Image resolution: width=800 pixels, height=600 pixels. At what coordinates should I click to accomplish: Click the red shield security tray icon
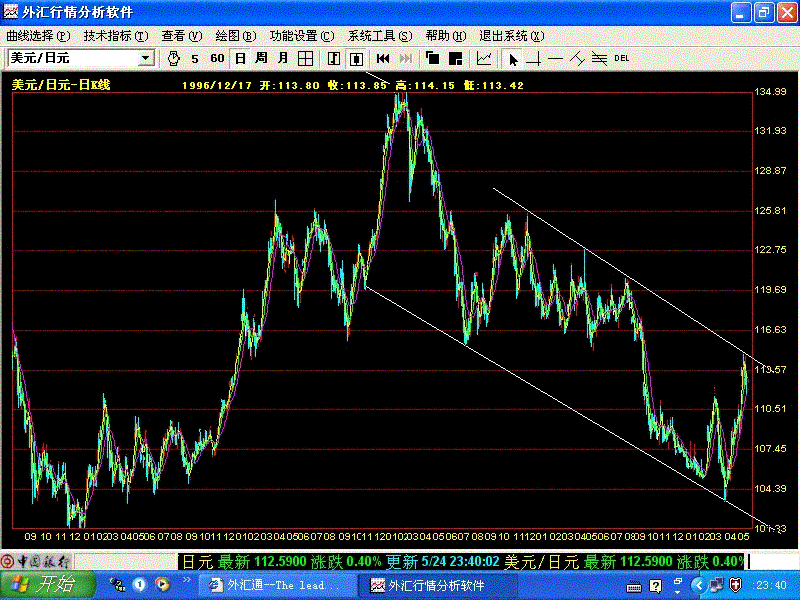tap(735, 585)
